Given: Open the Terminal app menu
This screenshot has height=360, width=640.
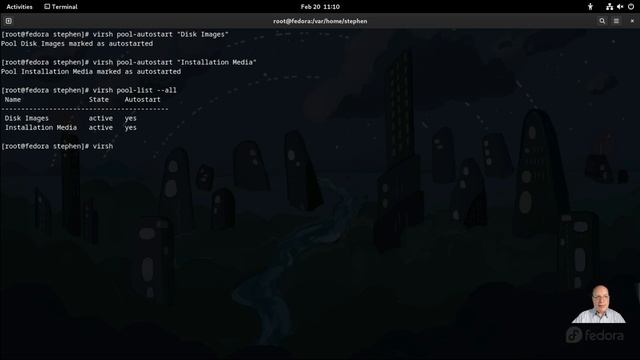Looking at the screenshot, I should [61, 7].
